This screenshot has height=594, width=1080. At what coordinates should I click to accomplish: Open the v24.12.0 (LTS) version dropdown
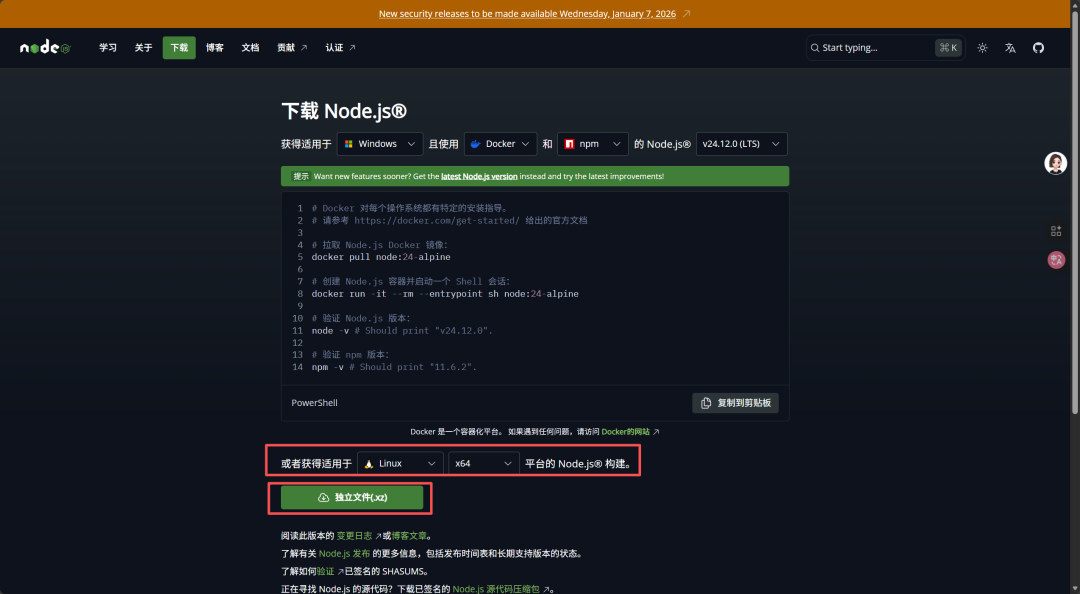point(741,144)
